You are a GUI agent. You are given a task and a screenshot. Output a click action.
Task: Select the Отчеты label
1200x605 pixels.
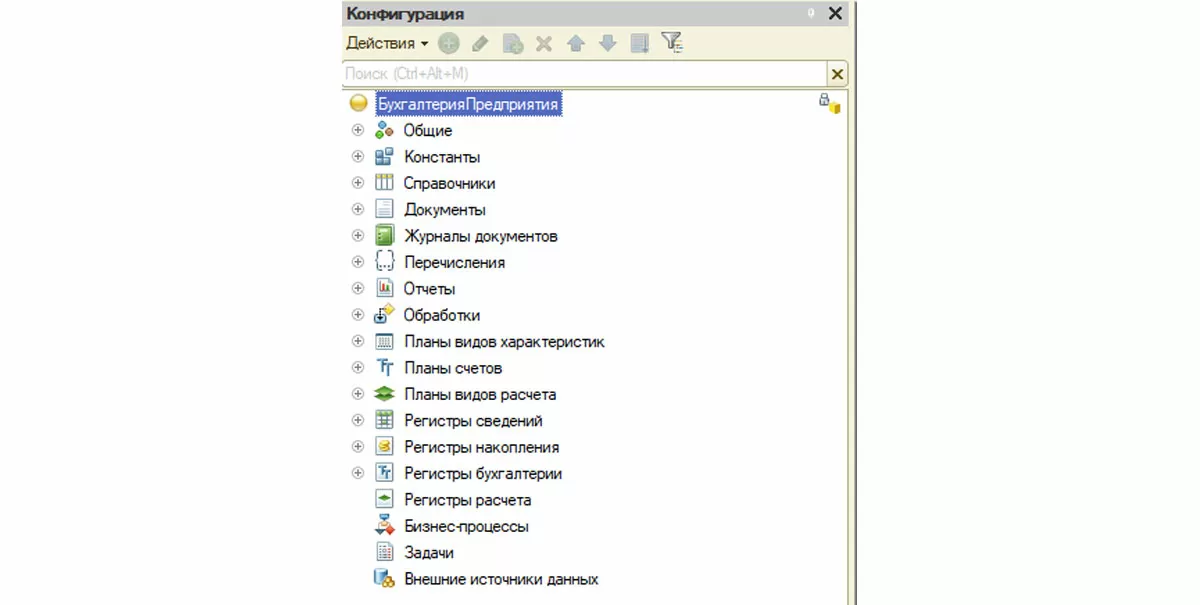[x=429, y=288]
